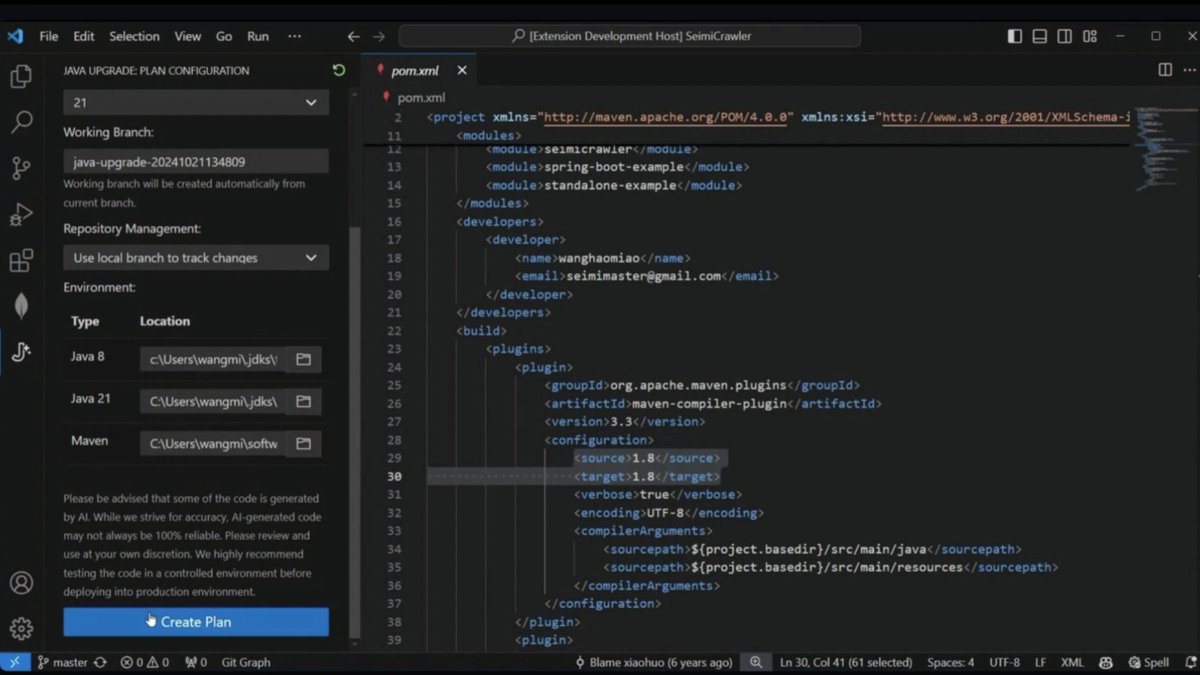
Task: Click the refresh icon in plan configuration header
Action: click(339, 71)
